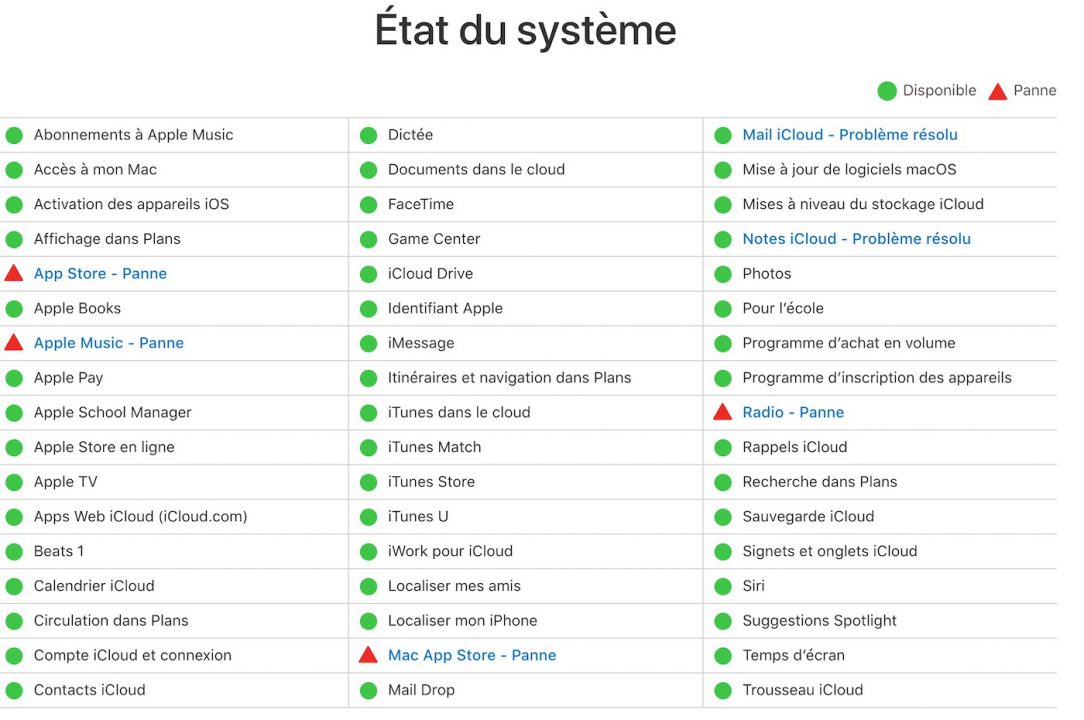Click the red triangle next to Mac App Store
This screenshot has height=720, width=1084.
click(368, 654)
